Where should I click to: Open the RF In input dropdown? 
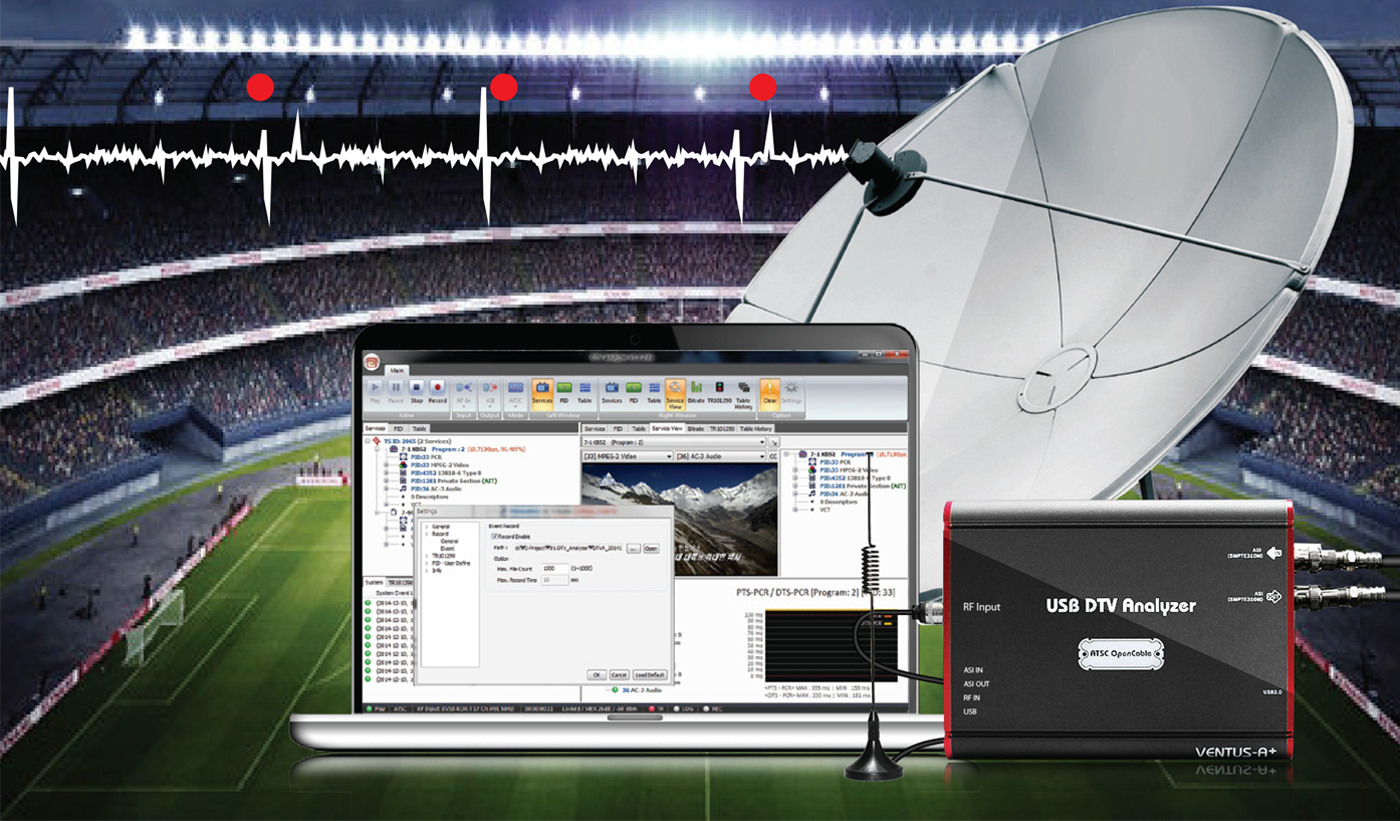464,394
